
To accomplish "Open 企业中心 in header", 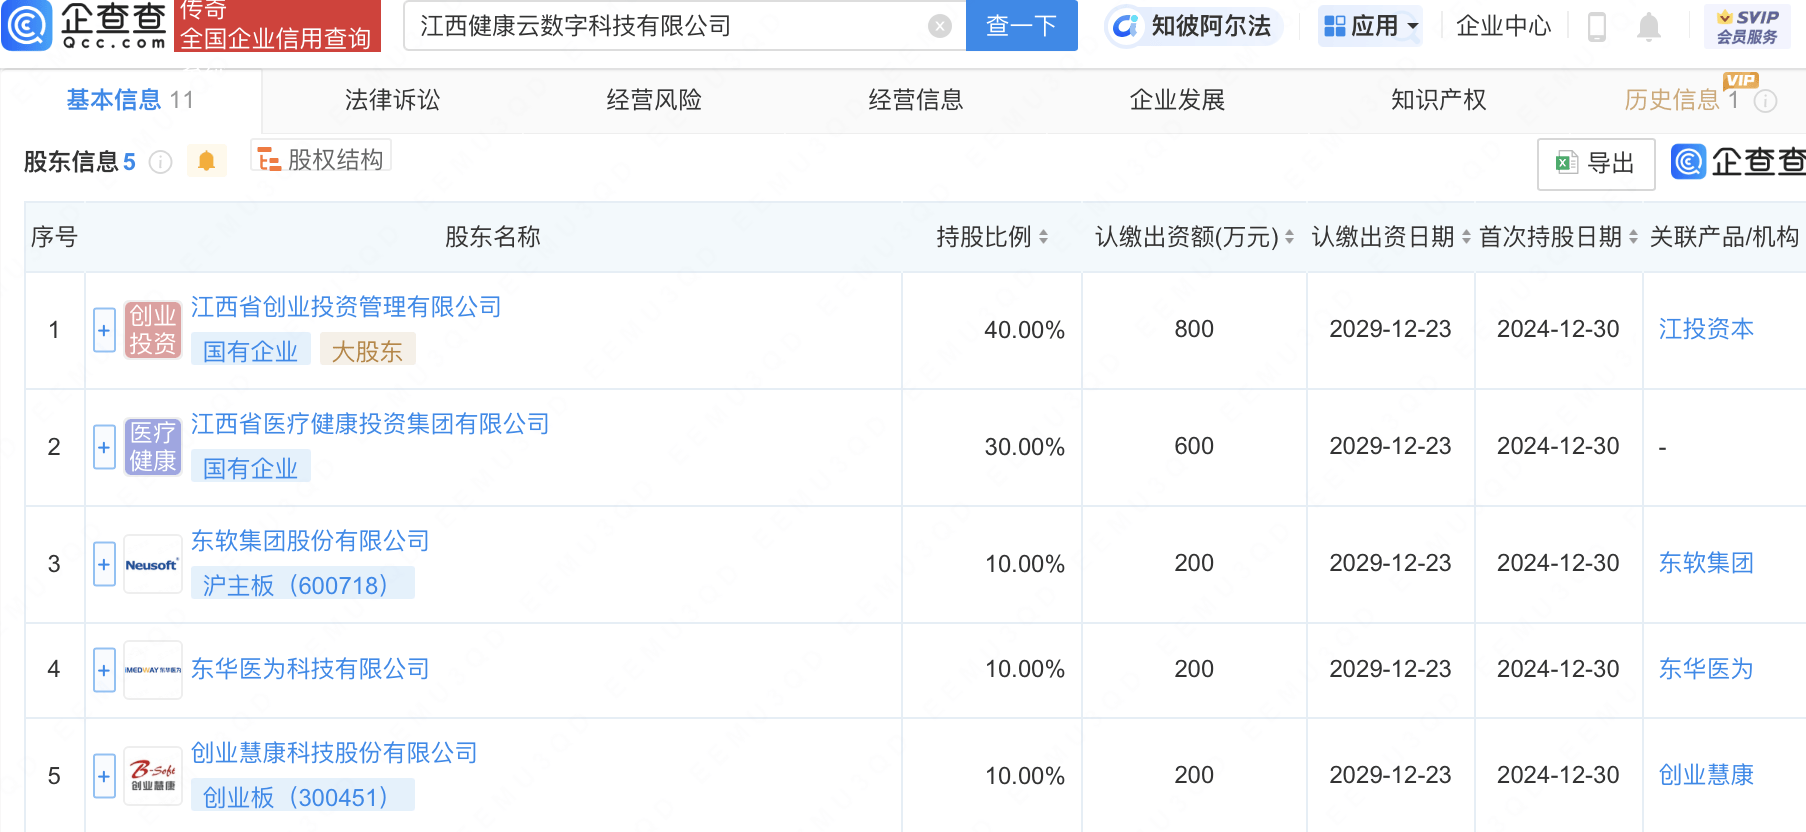I will tap(1503, 26).
